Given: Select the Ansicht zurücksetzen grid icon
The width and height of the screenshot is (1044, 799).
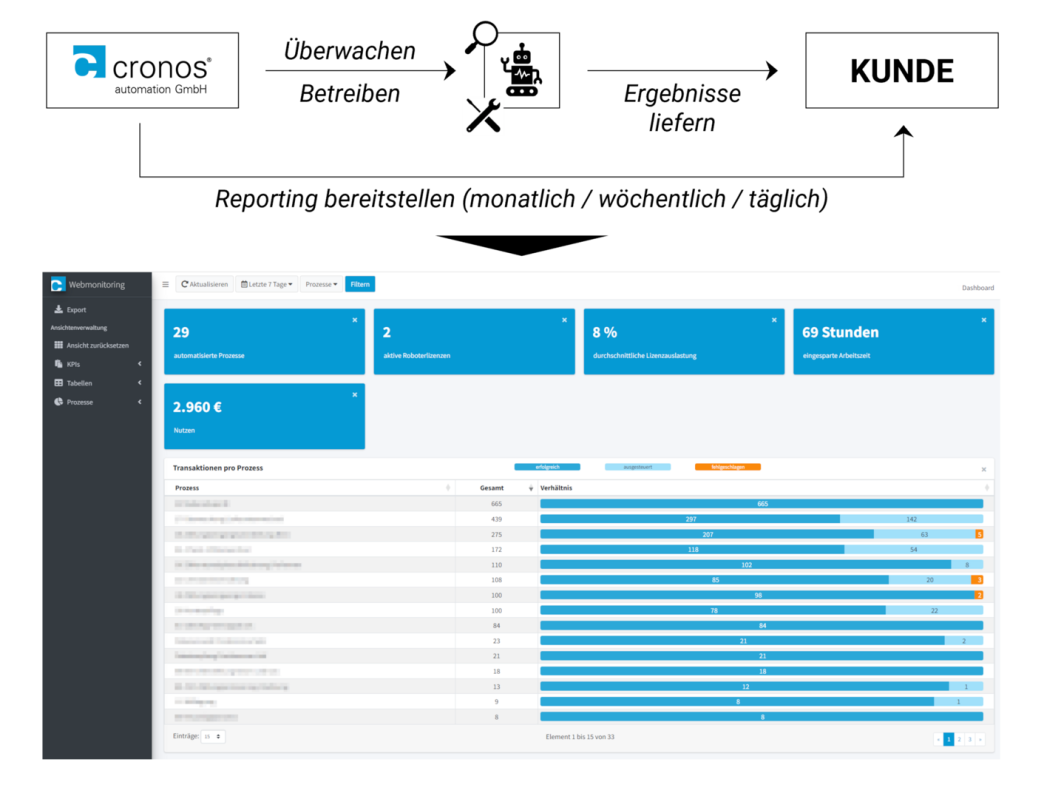Looking at the screenshot, I should pyautogui.click(x=58, y=345).
